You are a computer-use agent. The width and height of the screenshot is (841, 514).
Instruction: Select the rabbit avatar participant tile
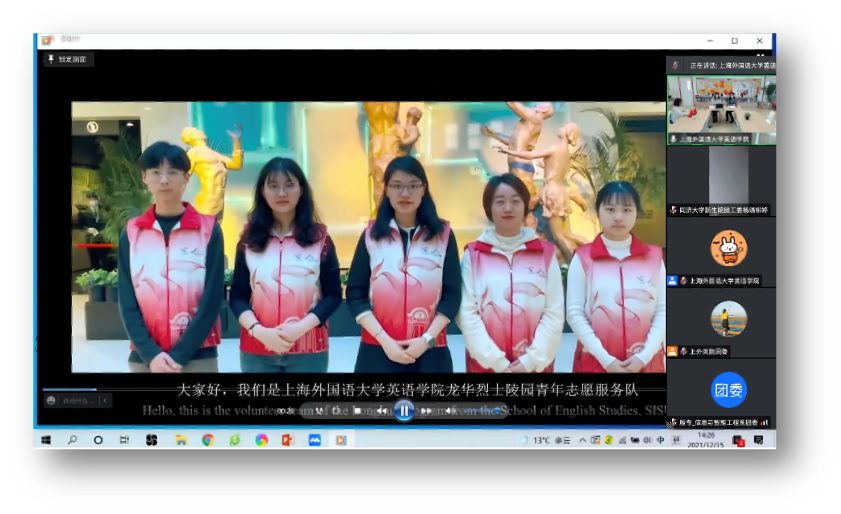tap(728, 247)
